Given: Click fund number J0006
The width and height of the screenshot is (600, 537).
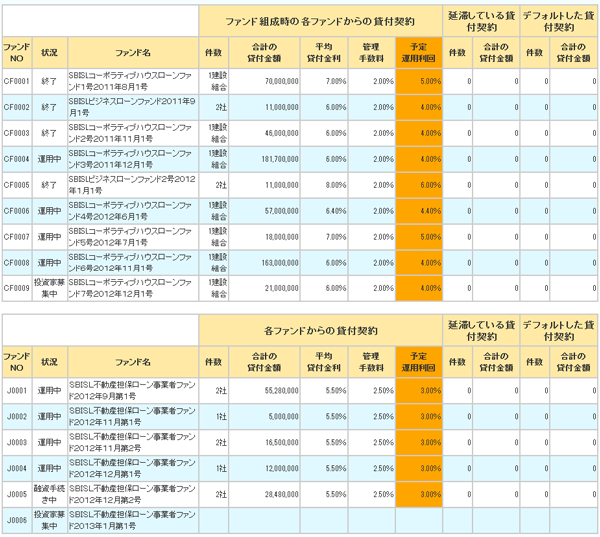Looking at the screenshot, I should [x=17, y=520].
